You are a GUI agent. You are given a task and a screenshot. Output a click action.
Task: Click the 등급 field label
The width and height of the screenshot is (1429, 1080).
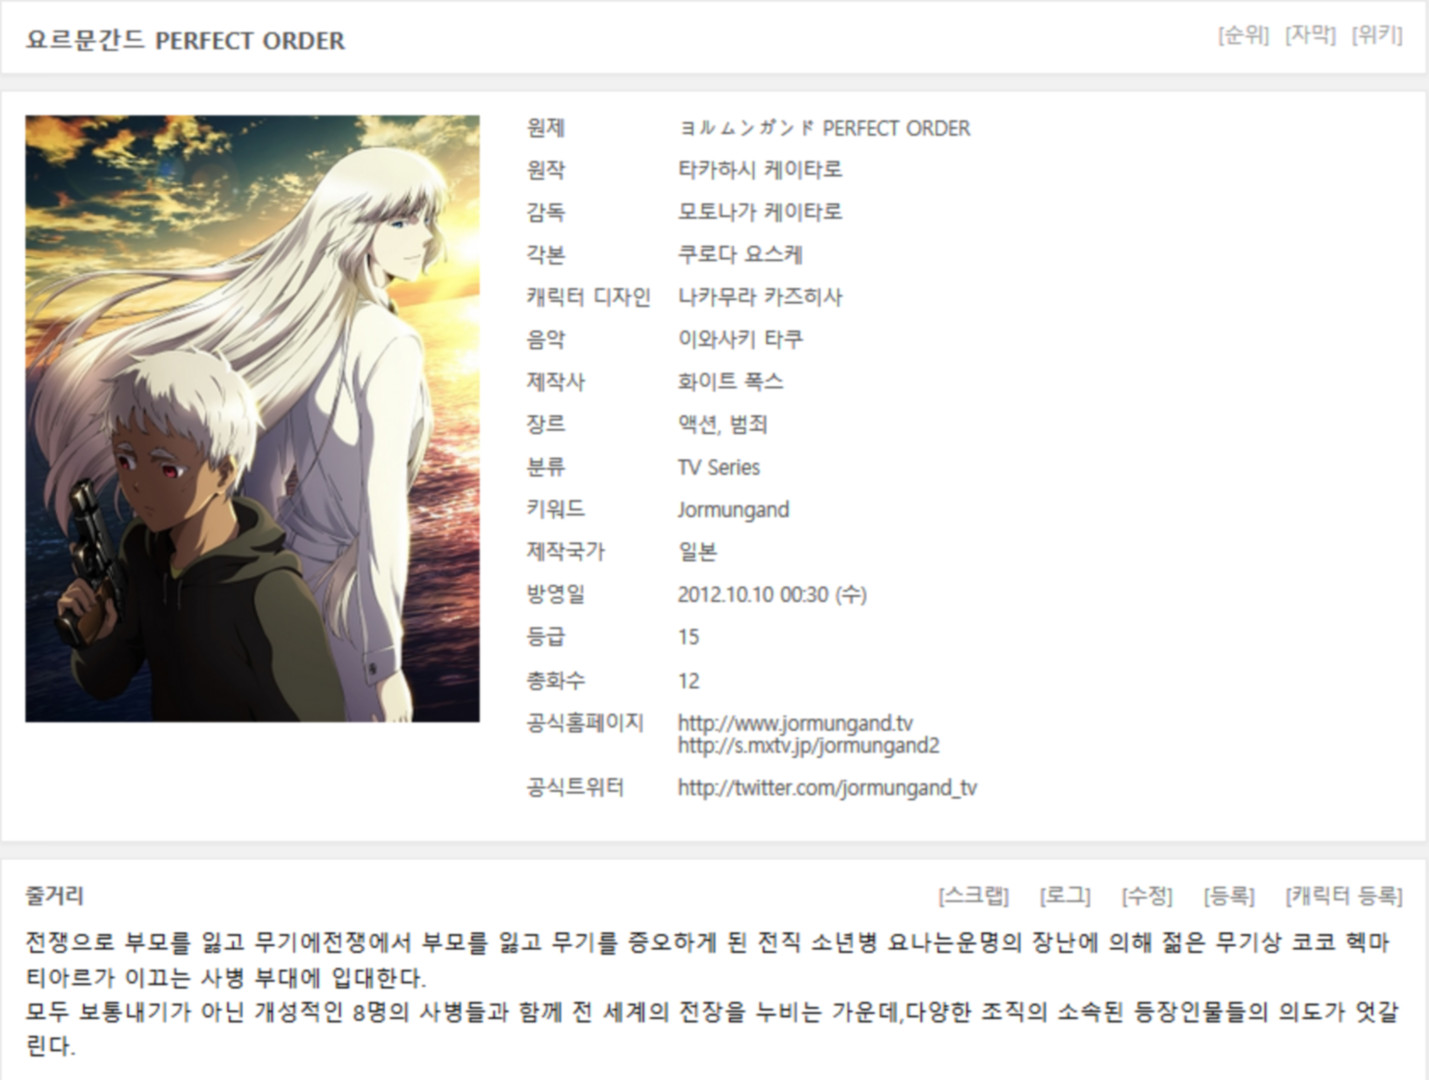coord(546,637)
